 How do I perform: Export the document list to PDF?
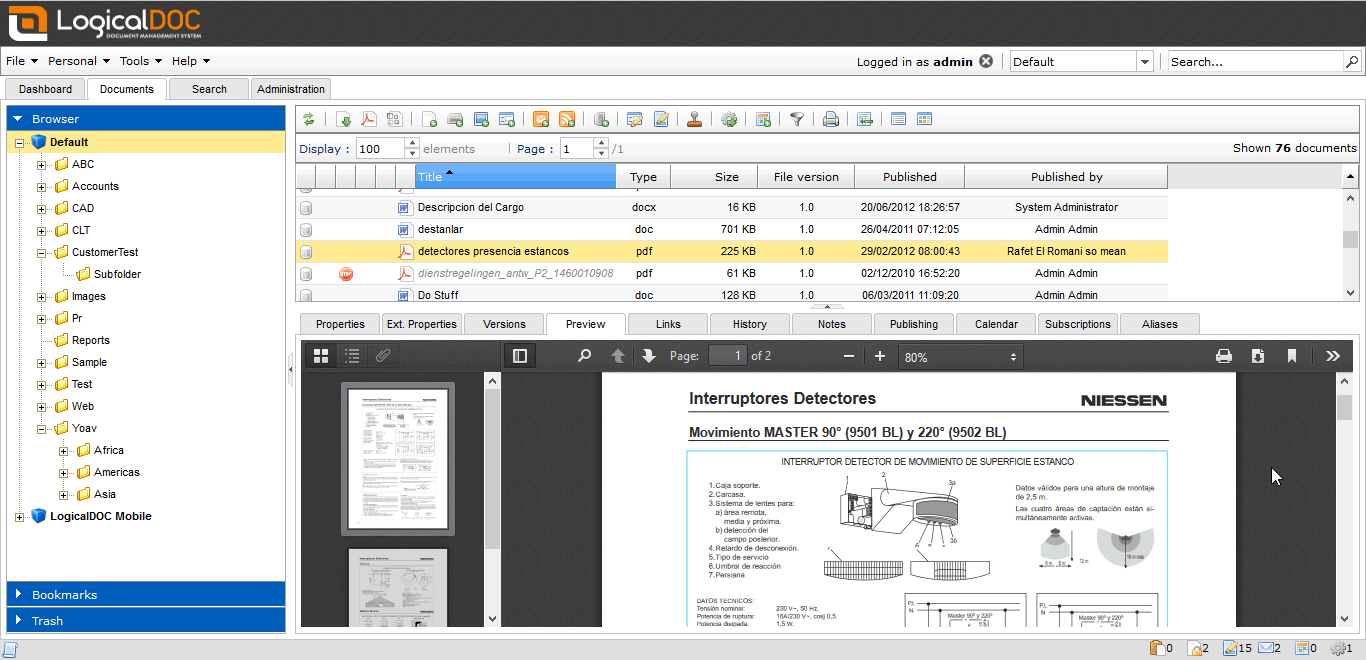click(369, 119)
